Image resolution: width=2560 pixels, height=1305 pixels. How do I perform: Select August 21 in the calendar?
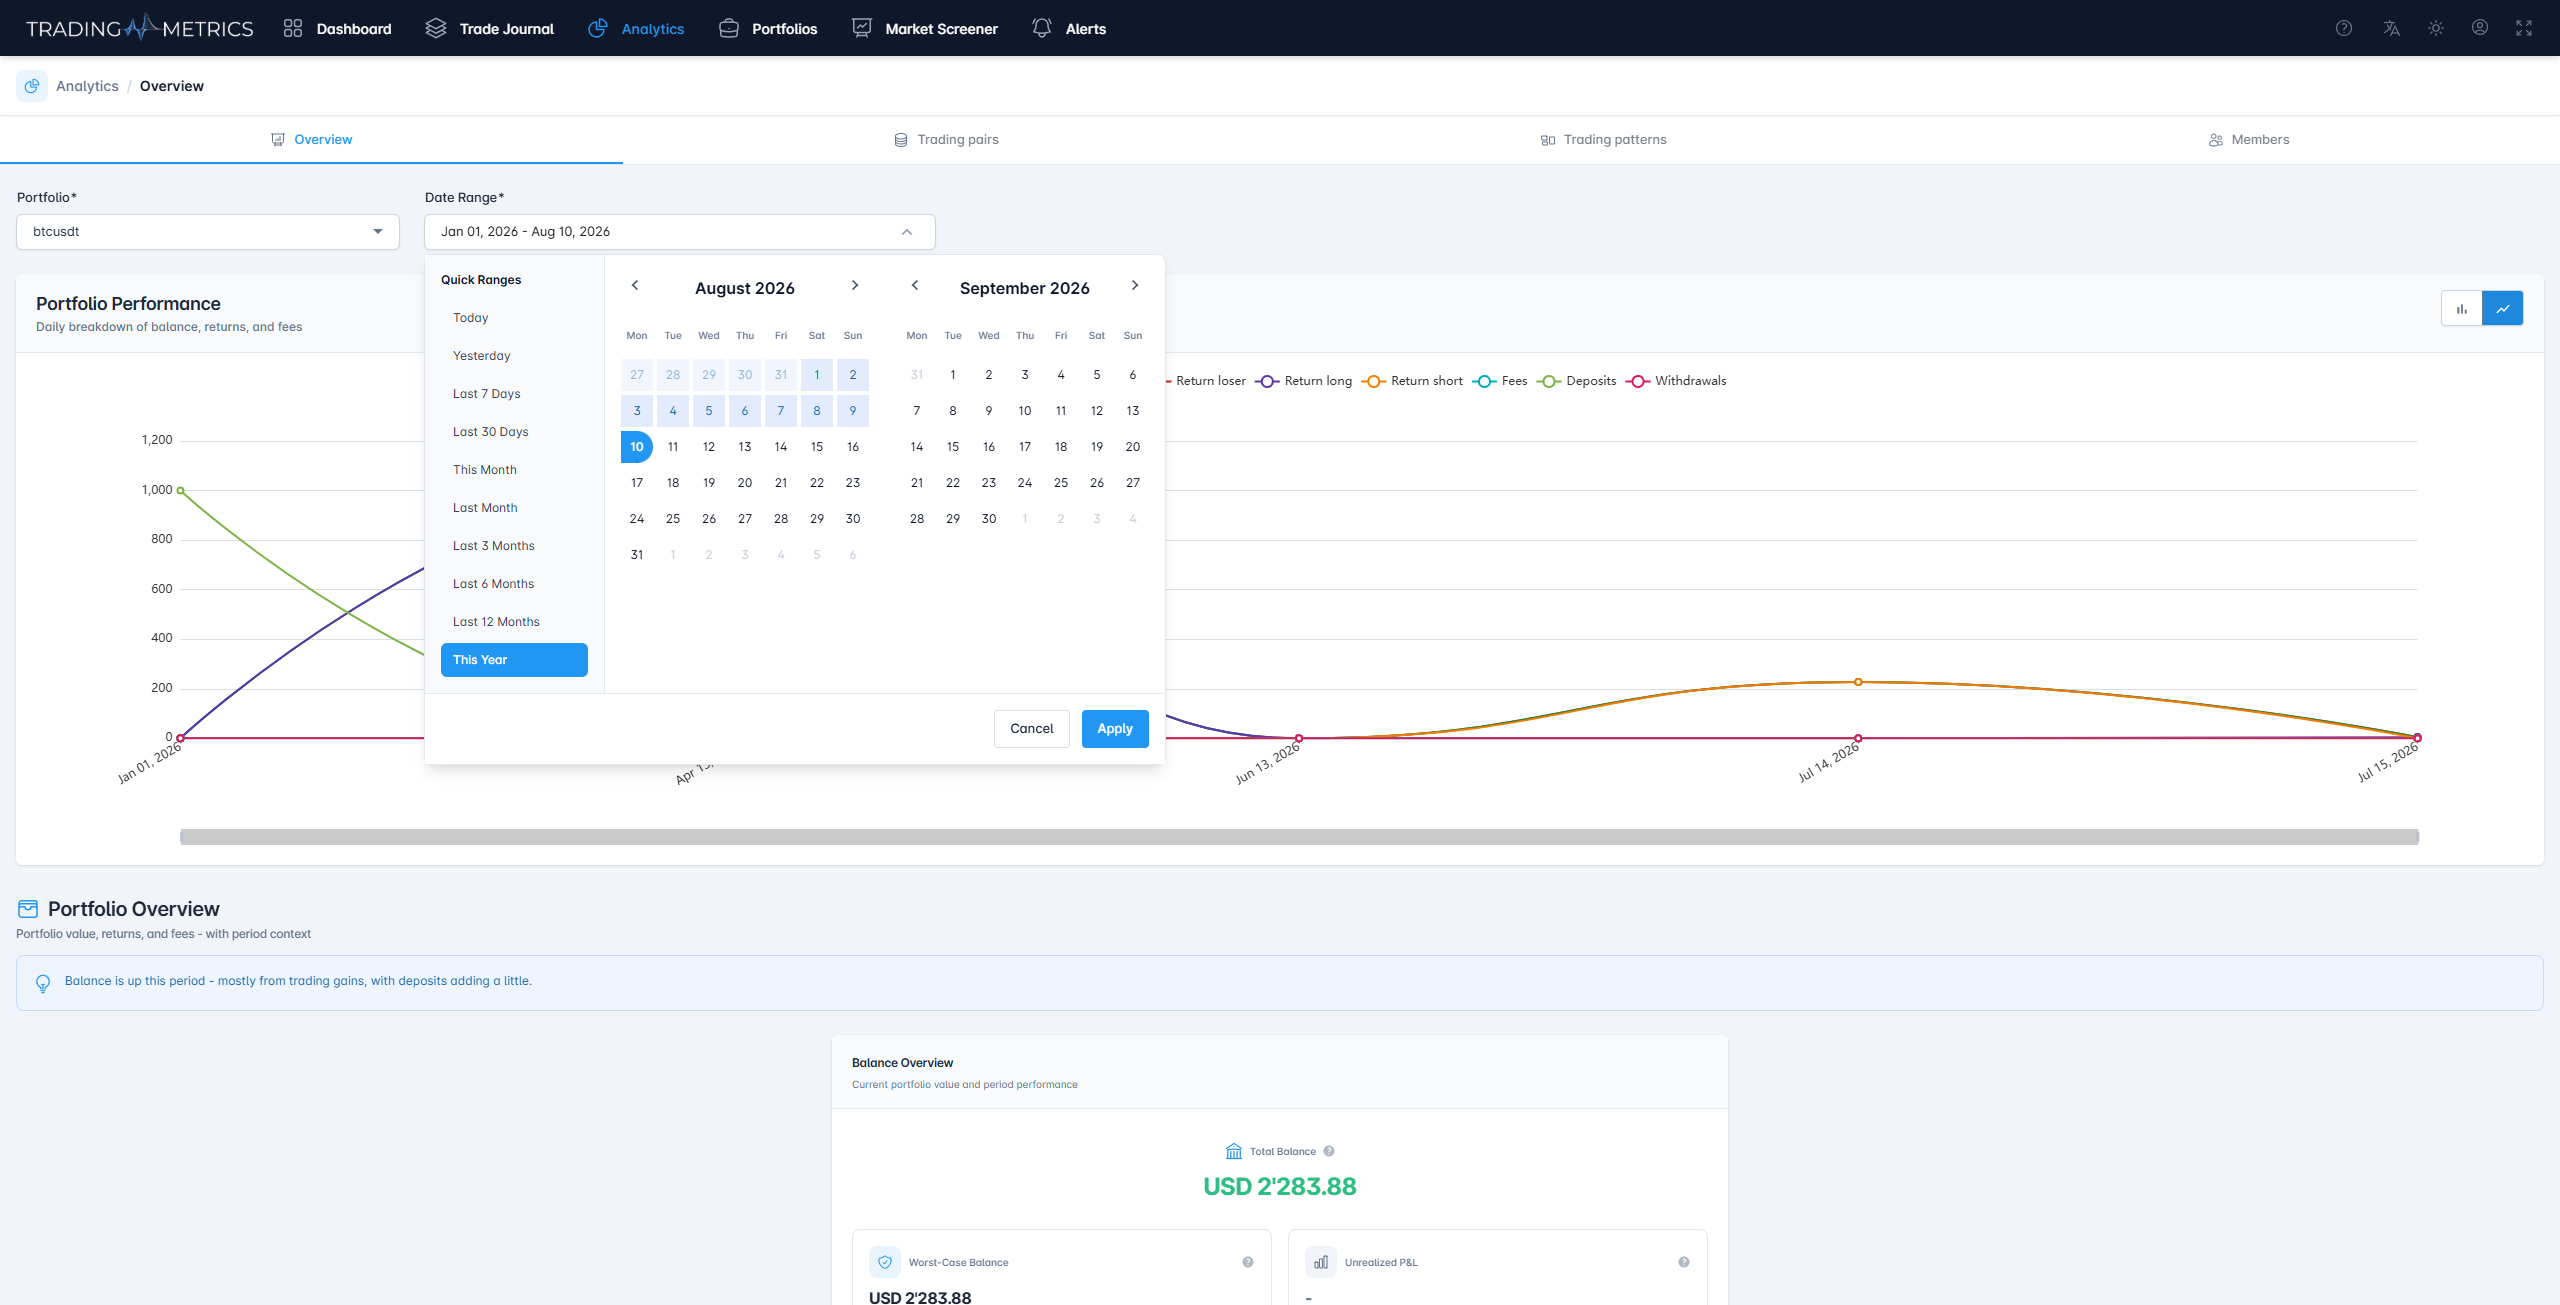click(781, 483)
